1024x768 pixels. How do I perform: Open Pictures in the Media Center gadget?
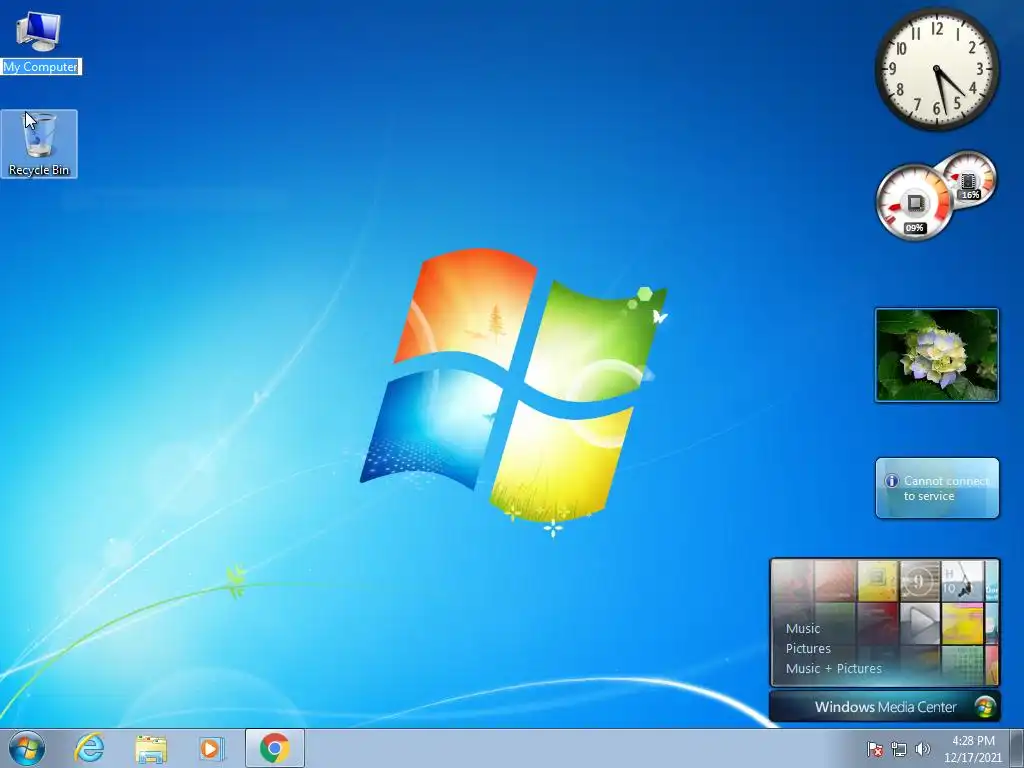click(x=808, y=648)
